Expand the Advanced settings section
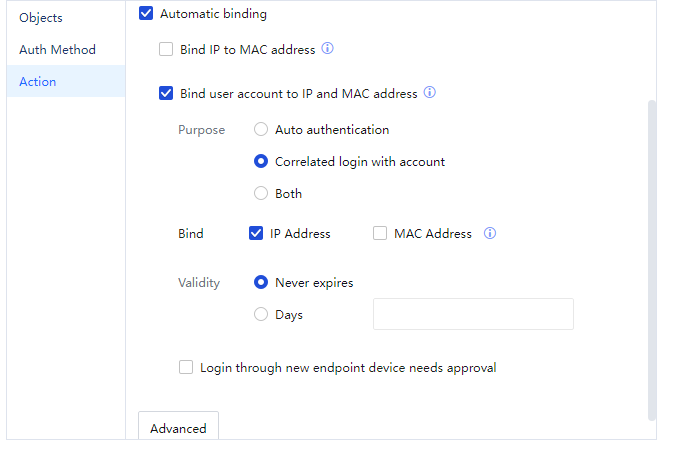This screenshot has height=453, width=685. [x=178, y=428]
